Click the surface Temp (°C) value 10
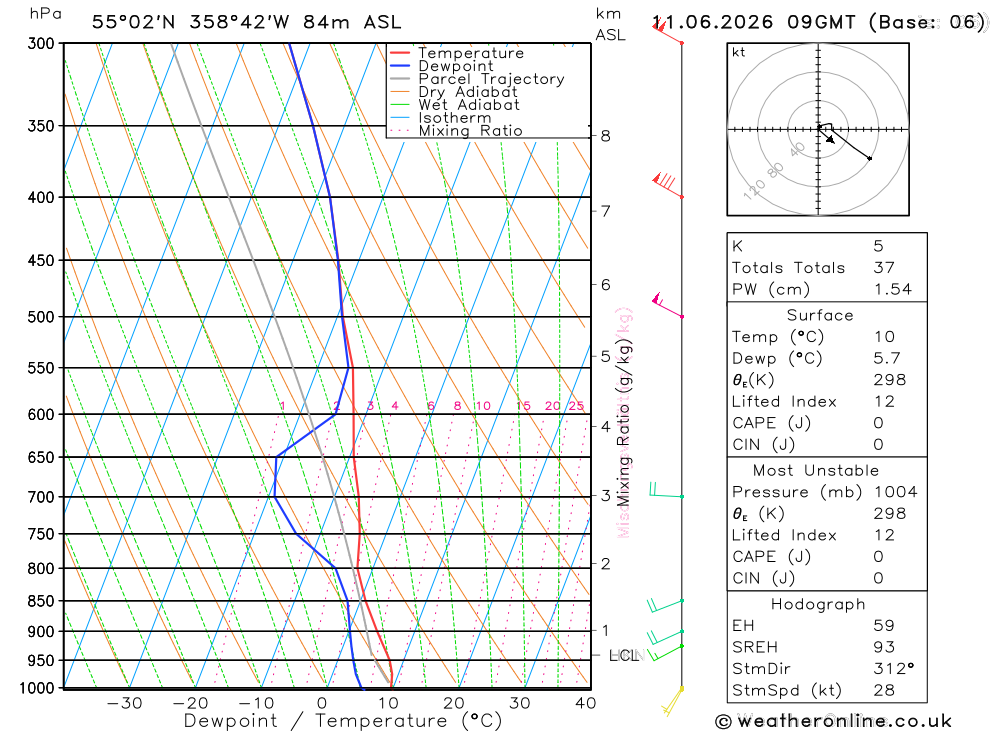The width and height of the screenshot is (1000, 733). pos(885,337)
